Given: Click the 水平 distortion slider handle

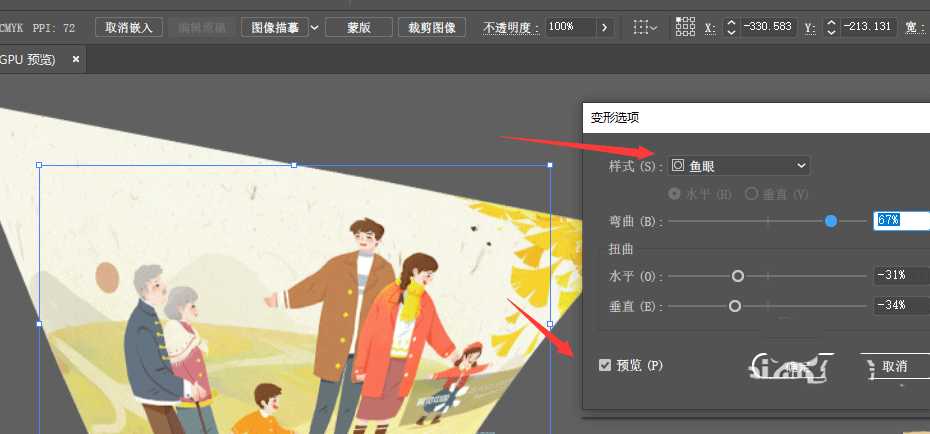Looking at the screenshot, I should 738,275.
